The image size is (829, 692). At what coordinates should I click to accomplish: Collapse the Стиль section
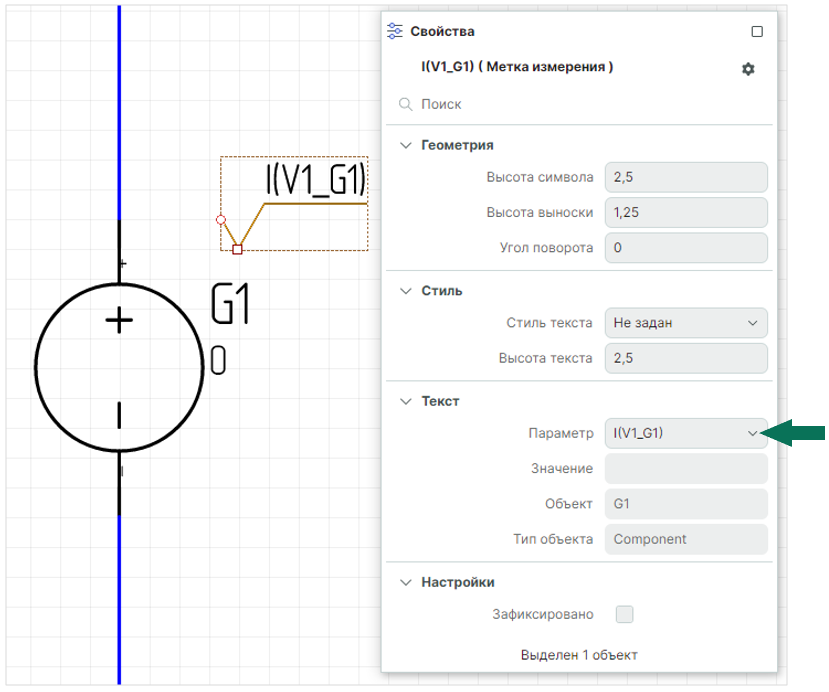pos(406,291)
